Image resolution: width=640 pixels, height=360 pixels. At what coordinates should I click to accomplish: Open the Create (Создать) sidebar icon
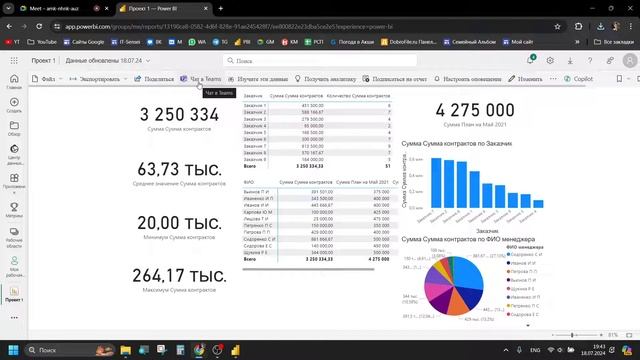pos(14,105)
